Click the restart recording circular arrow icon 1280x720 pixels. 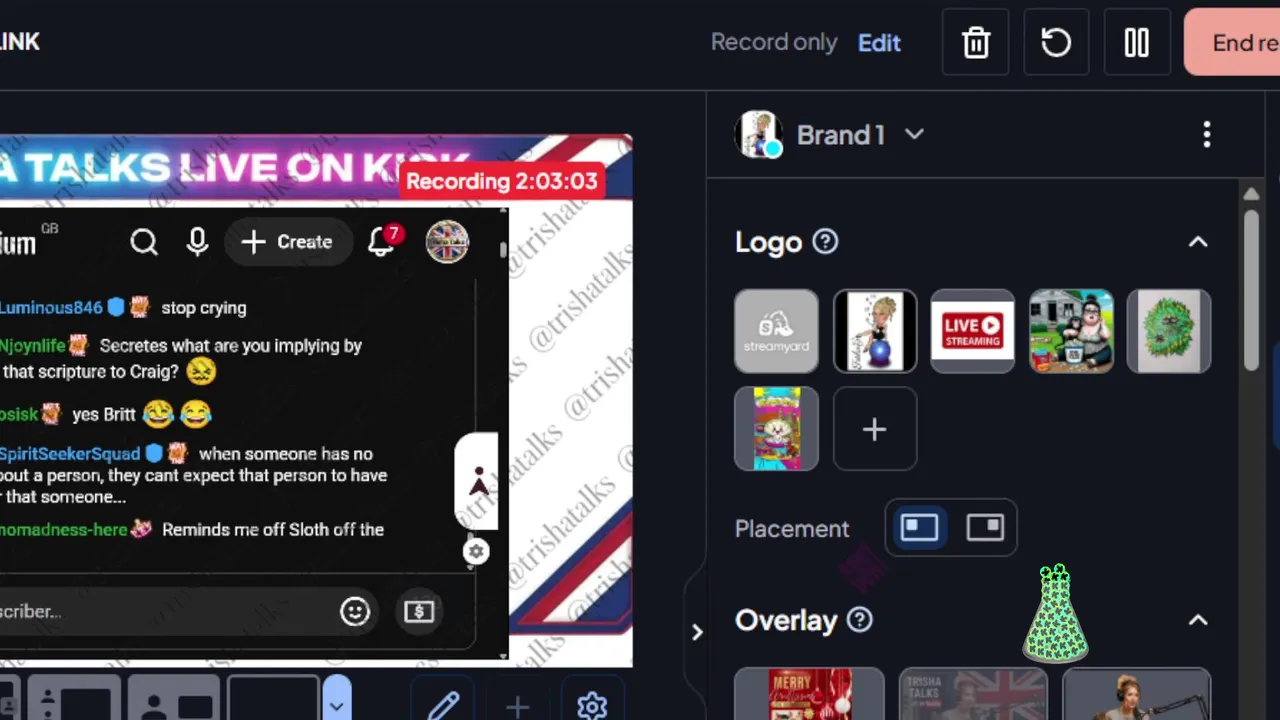coord(1056,42)
